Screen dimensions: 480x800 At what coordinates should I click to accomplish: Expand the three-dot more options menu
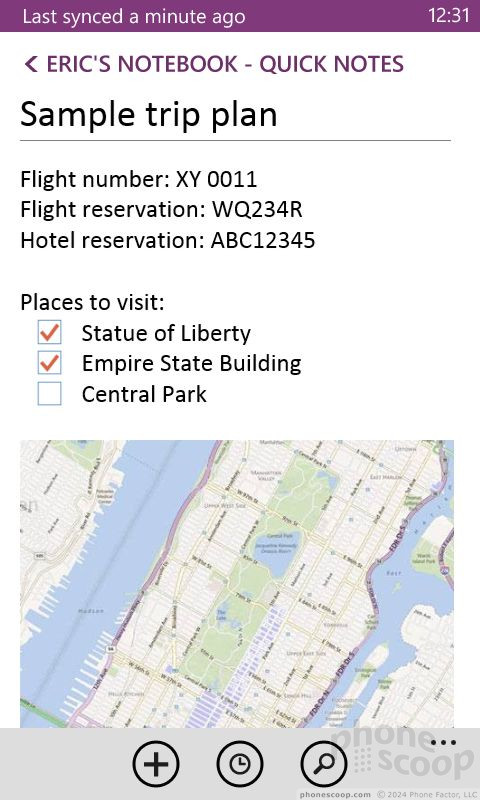tap(443, 742)
